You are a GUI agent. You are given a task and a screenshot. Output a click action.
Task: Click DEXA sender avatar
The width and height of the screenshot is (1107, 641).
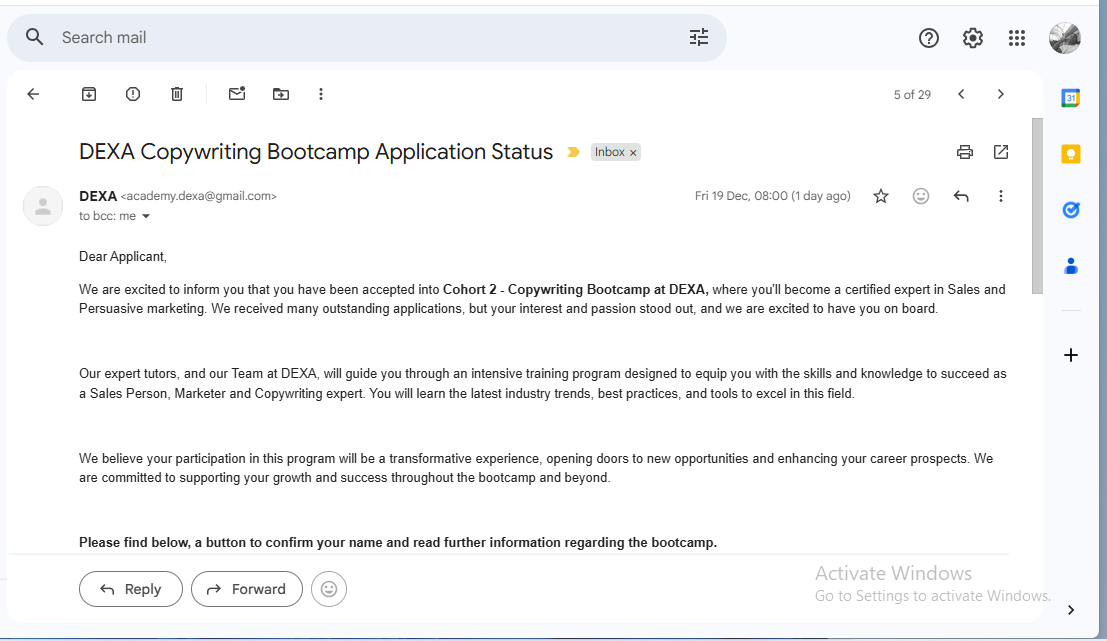coord(43,206)
